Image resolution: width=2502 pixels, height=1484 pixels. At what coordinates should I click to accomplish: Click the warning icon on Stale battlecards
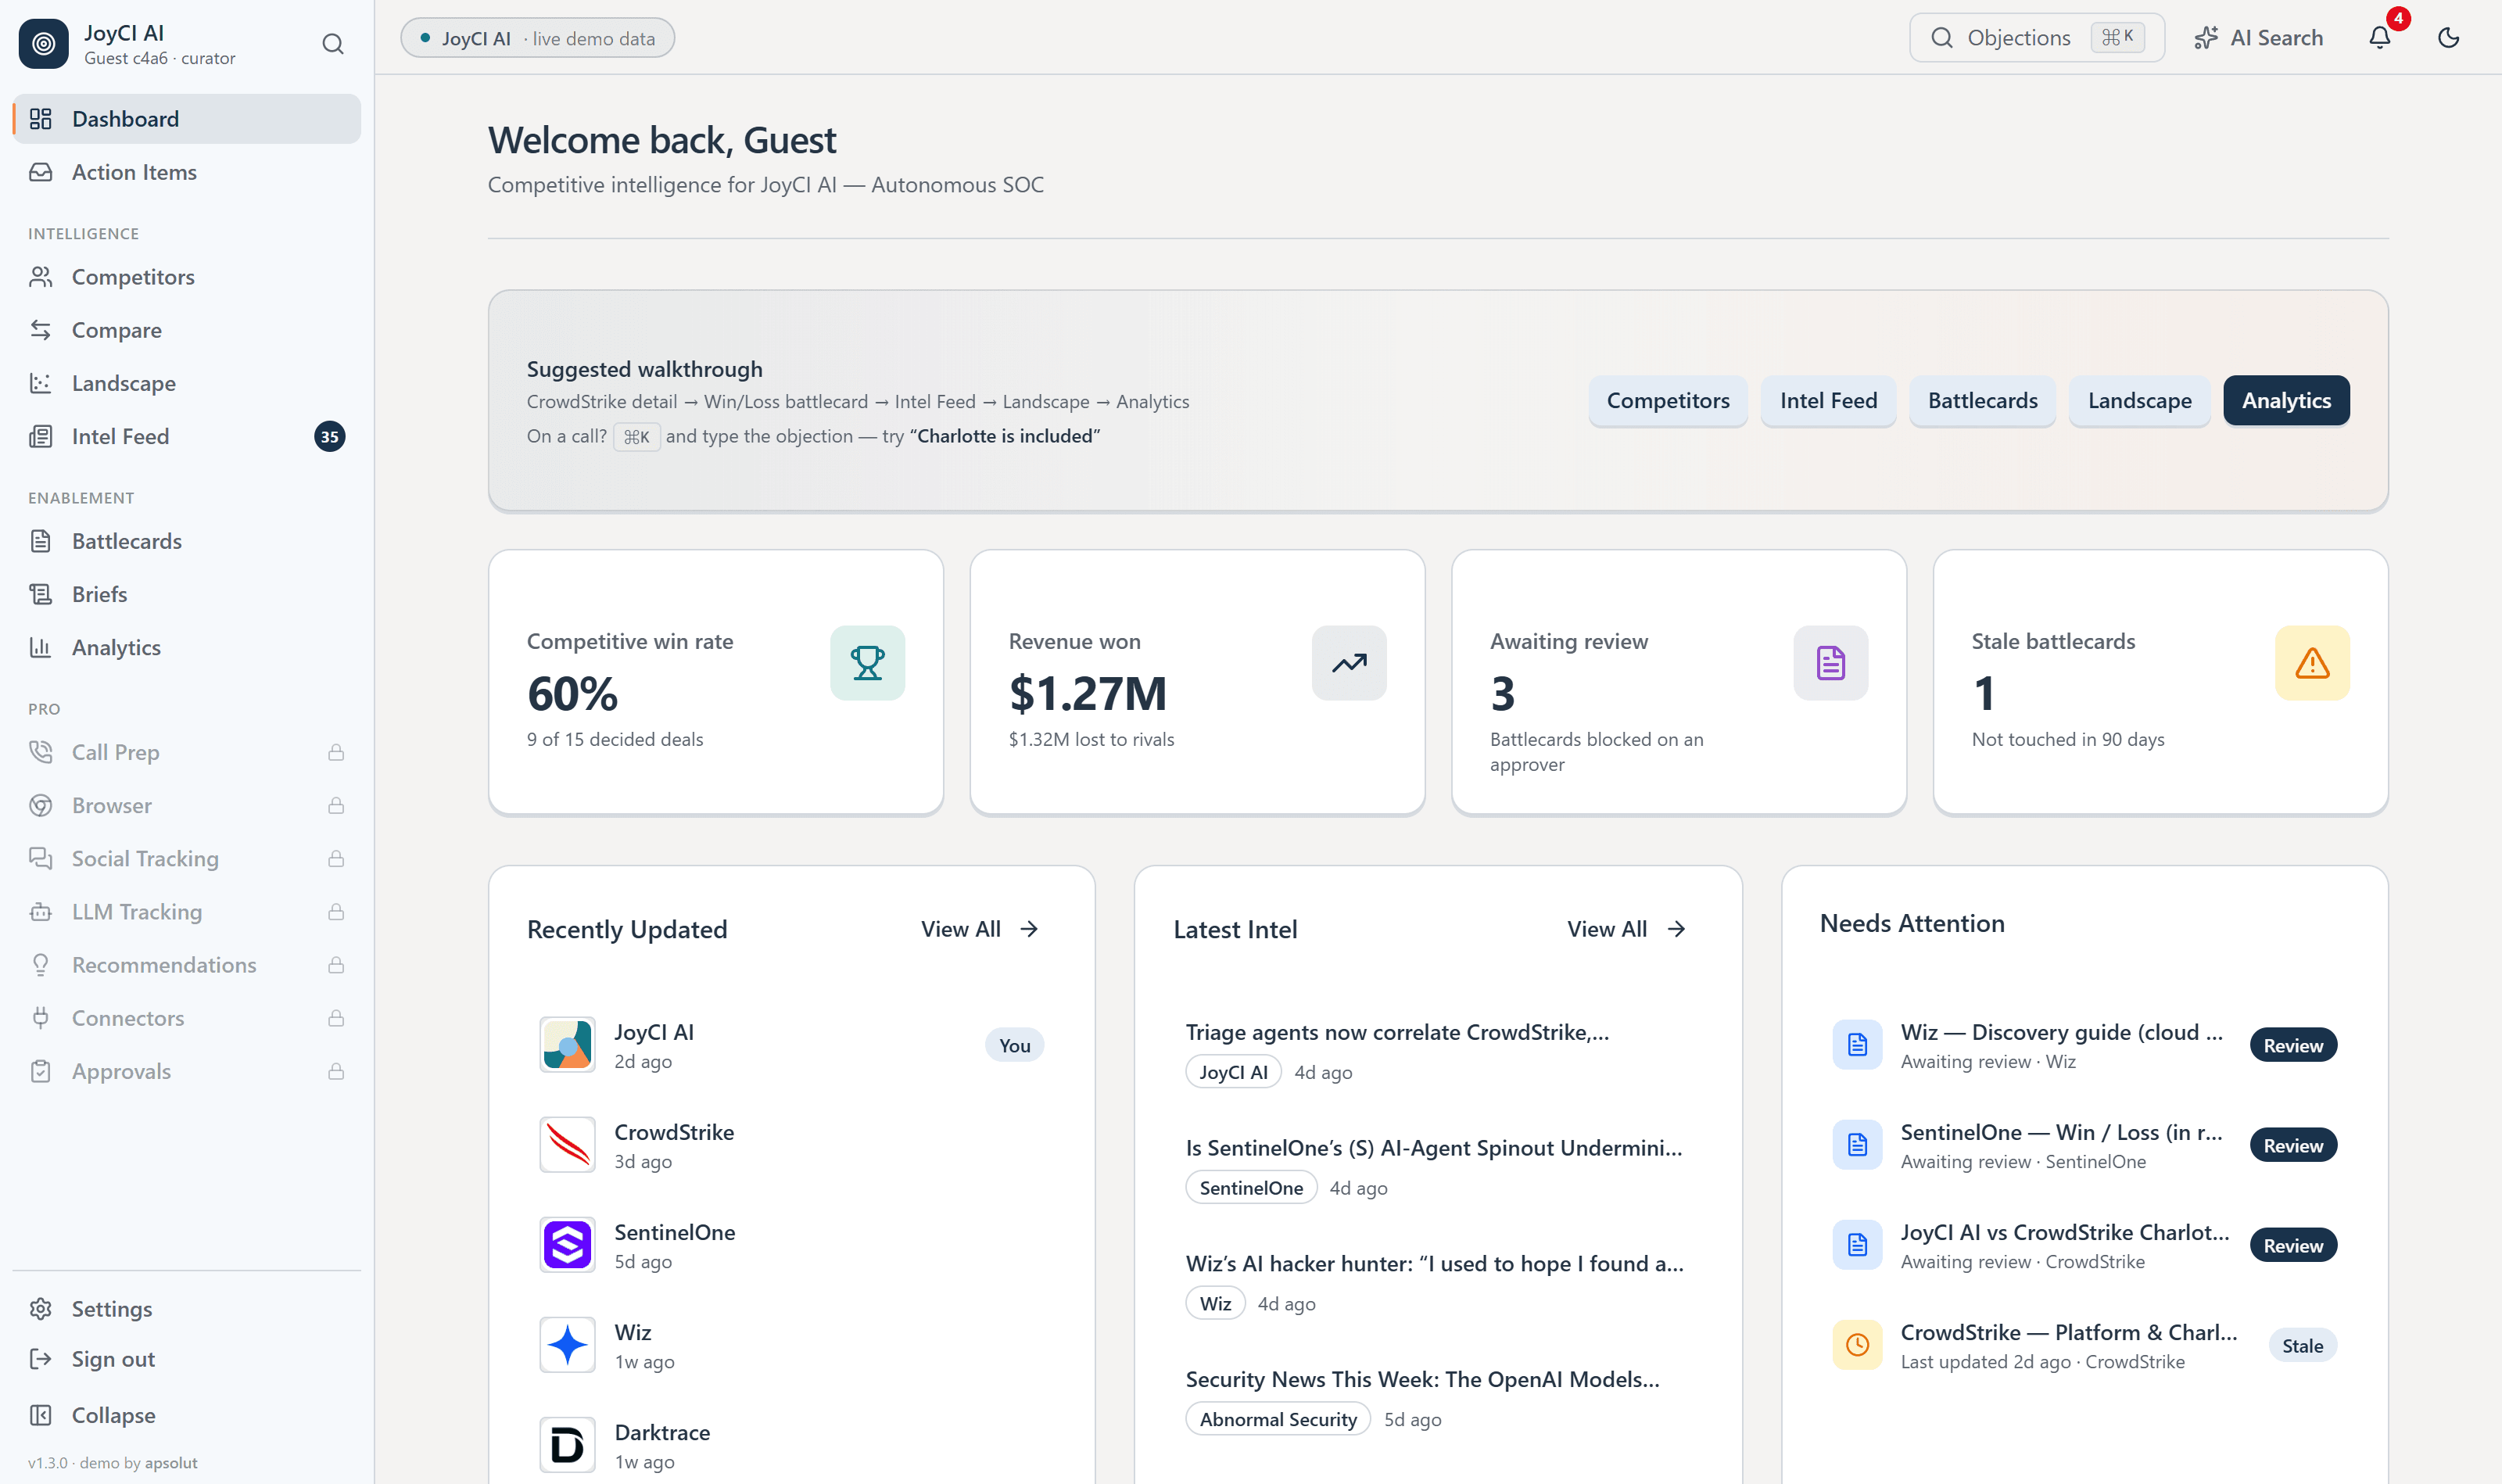pyautogui.click(x=2312, y=663)
